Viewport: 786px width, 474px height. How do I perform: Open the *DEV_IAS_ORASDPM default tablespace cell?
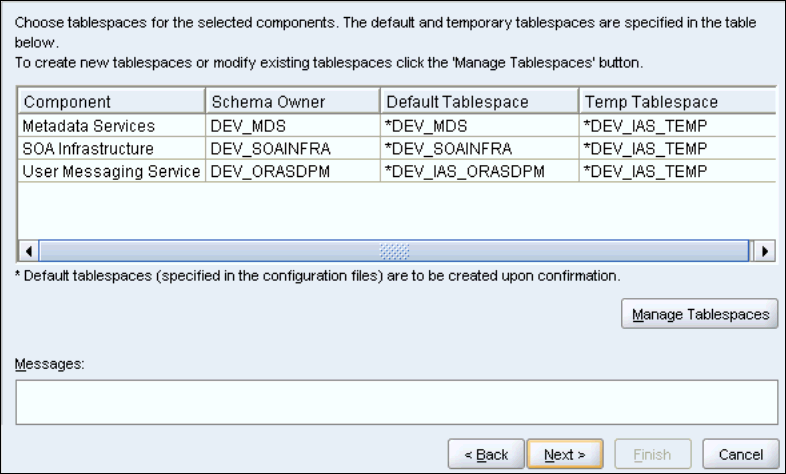coord(478,171)
